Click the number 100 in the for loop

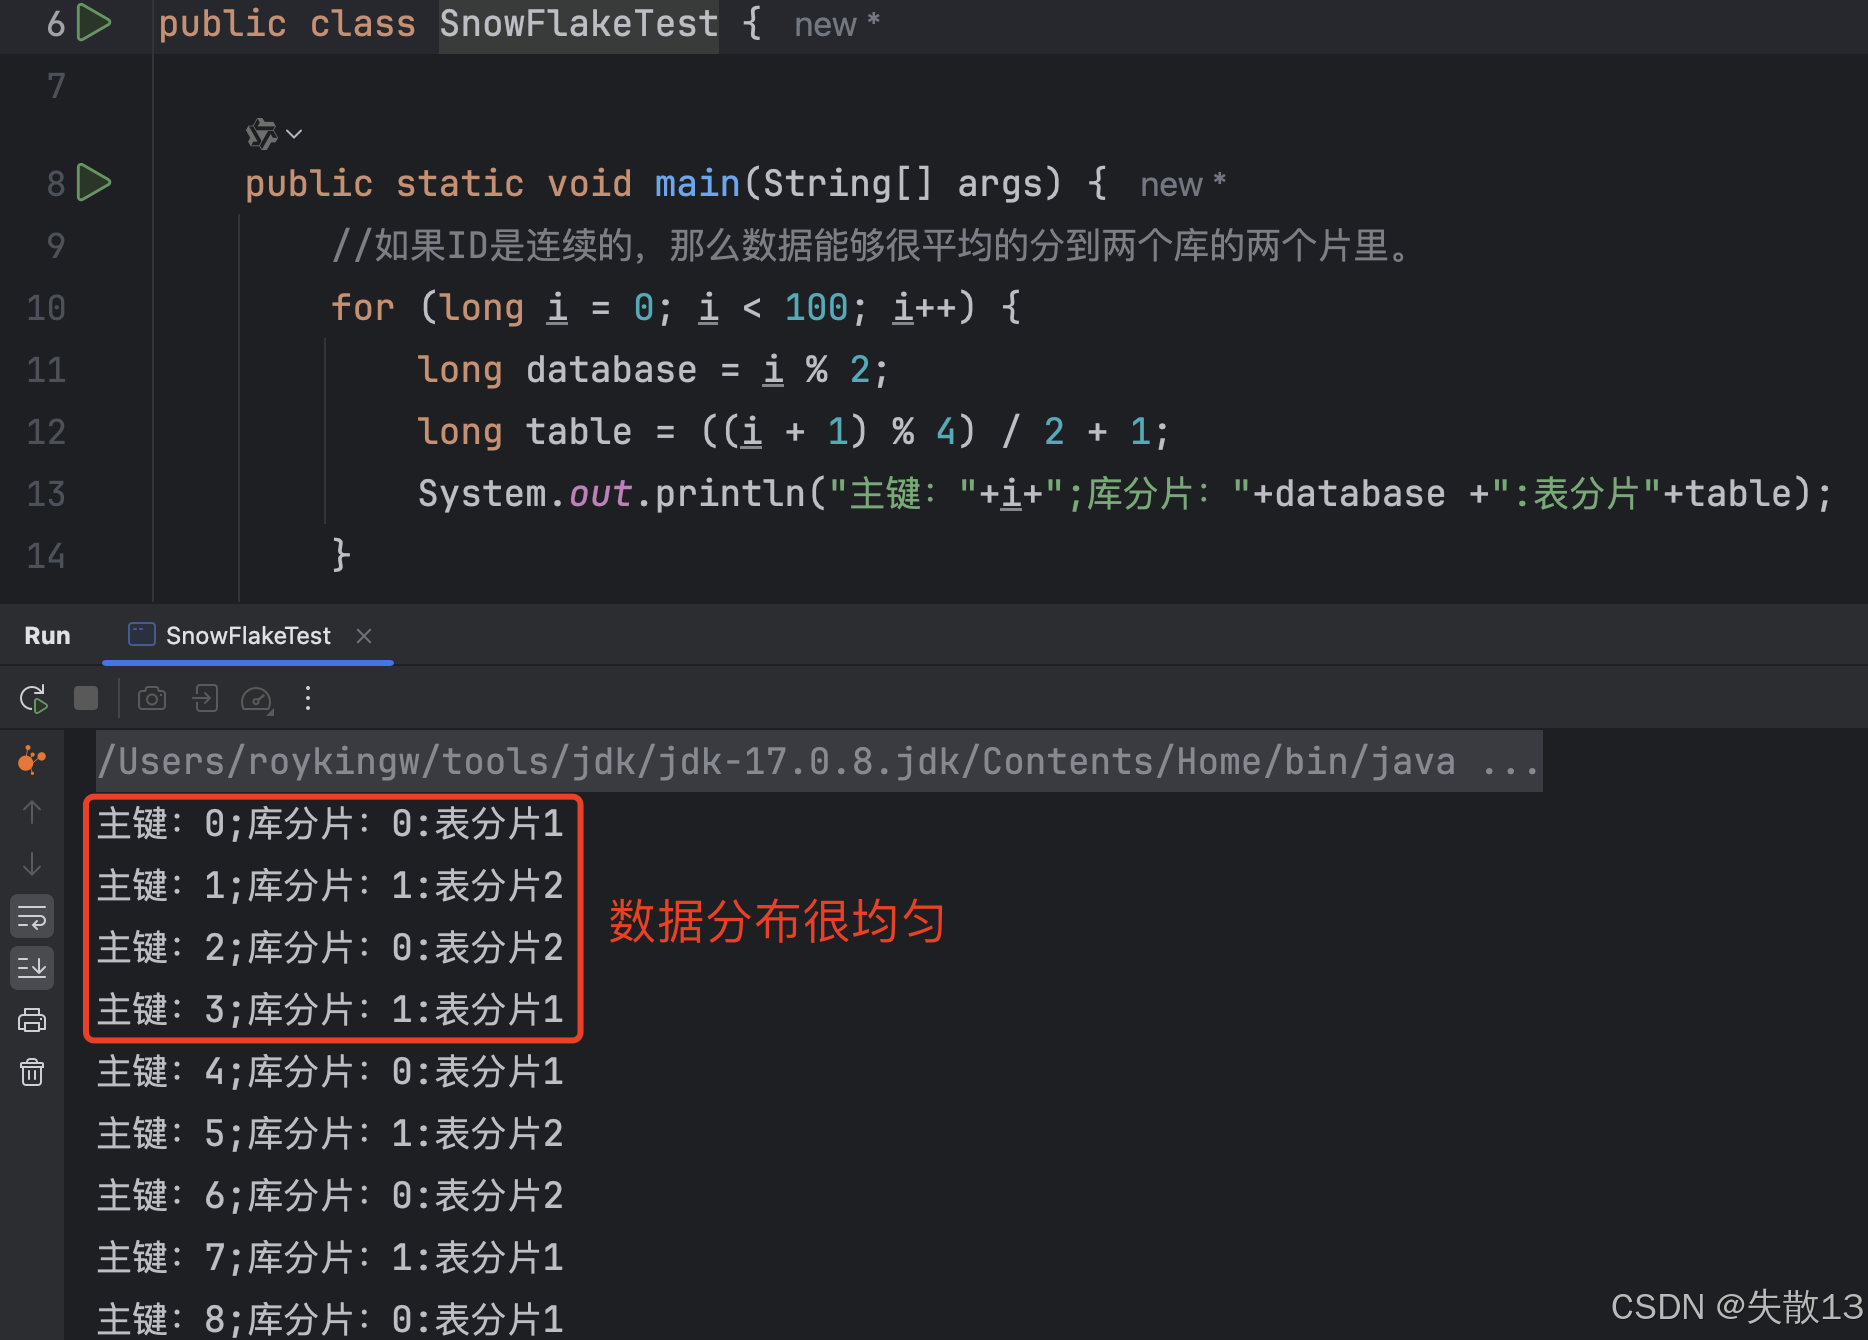pyautogui.click(x=816, y=308)
